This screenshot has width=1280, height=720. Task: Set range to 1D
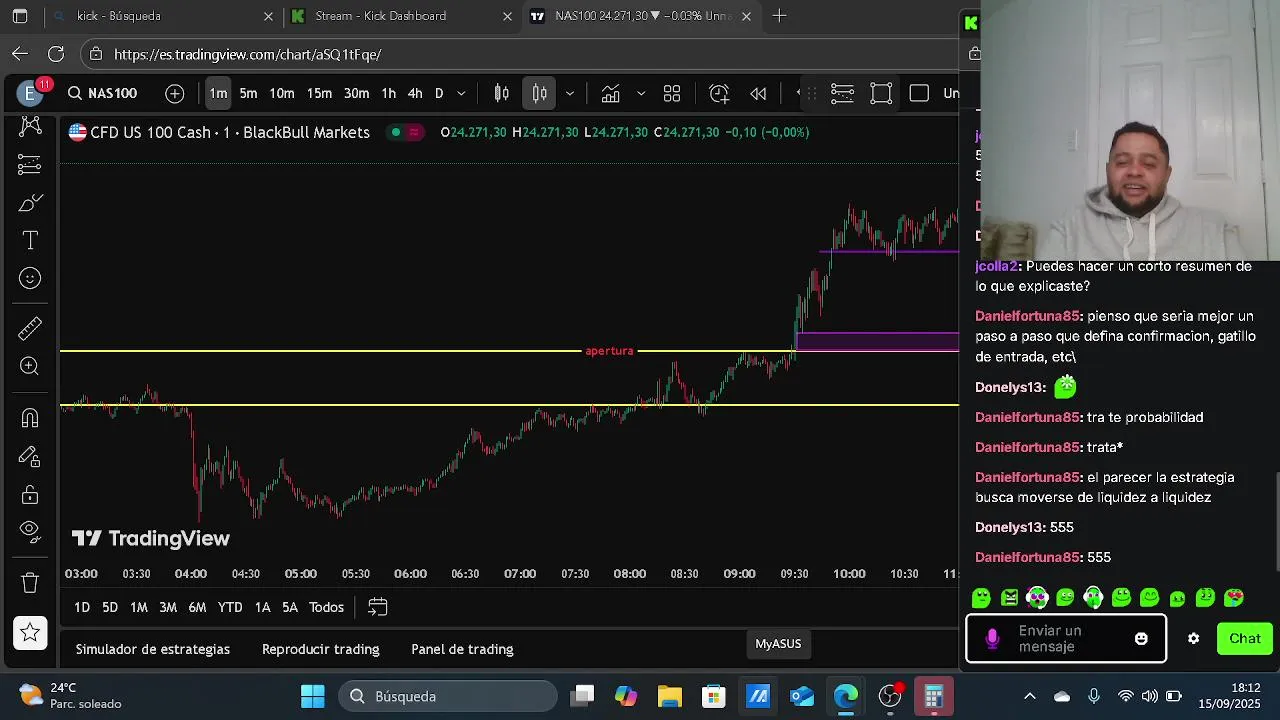click(82, 607)
